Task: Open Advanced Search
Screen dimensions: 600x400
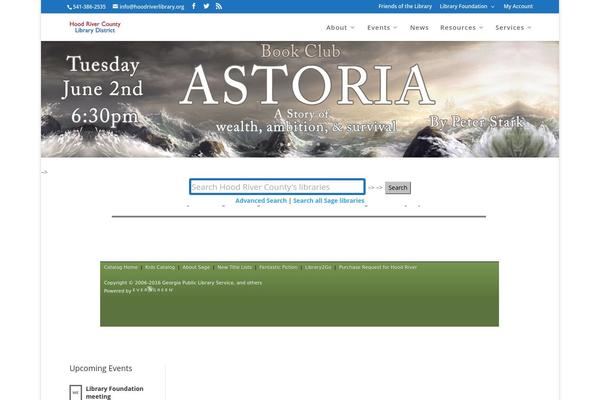Action: tap(261, 201)
